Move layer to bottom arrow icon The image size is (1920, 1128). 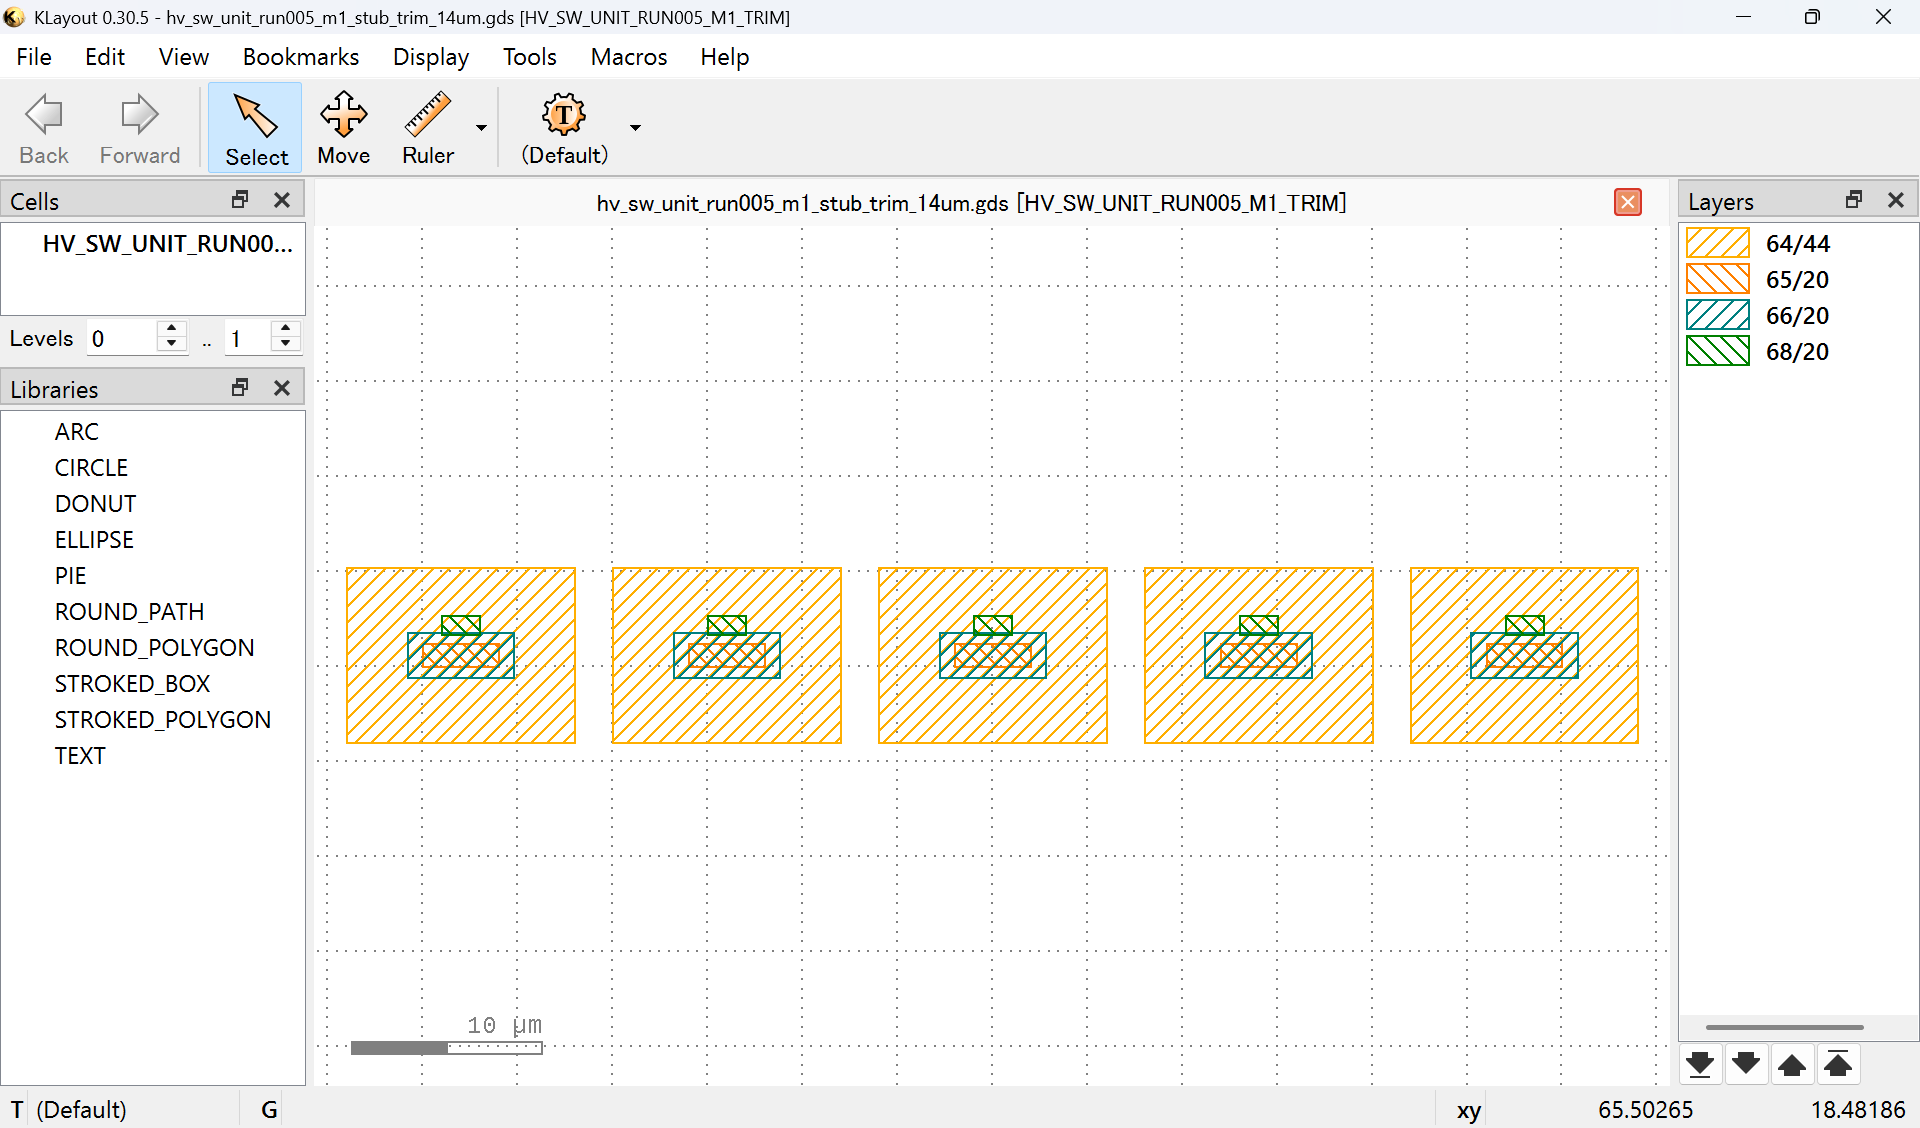[1700, 1064]
